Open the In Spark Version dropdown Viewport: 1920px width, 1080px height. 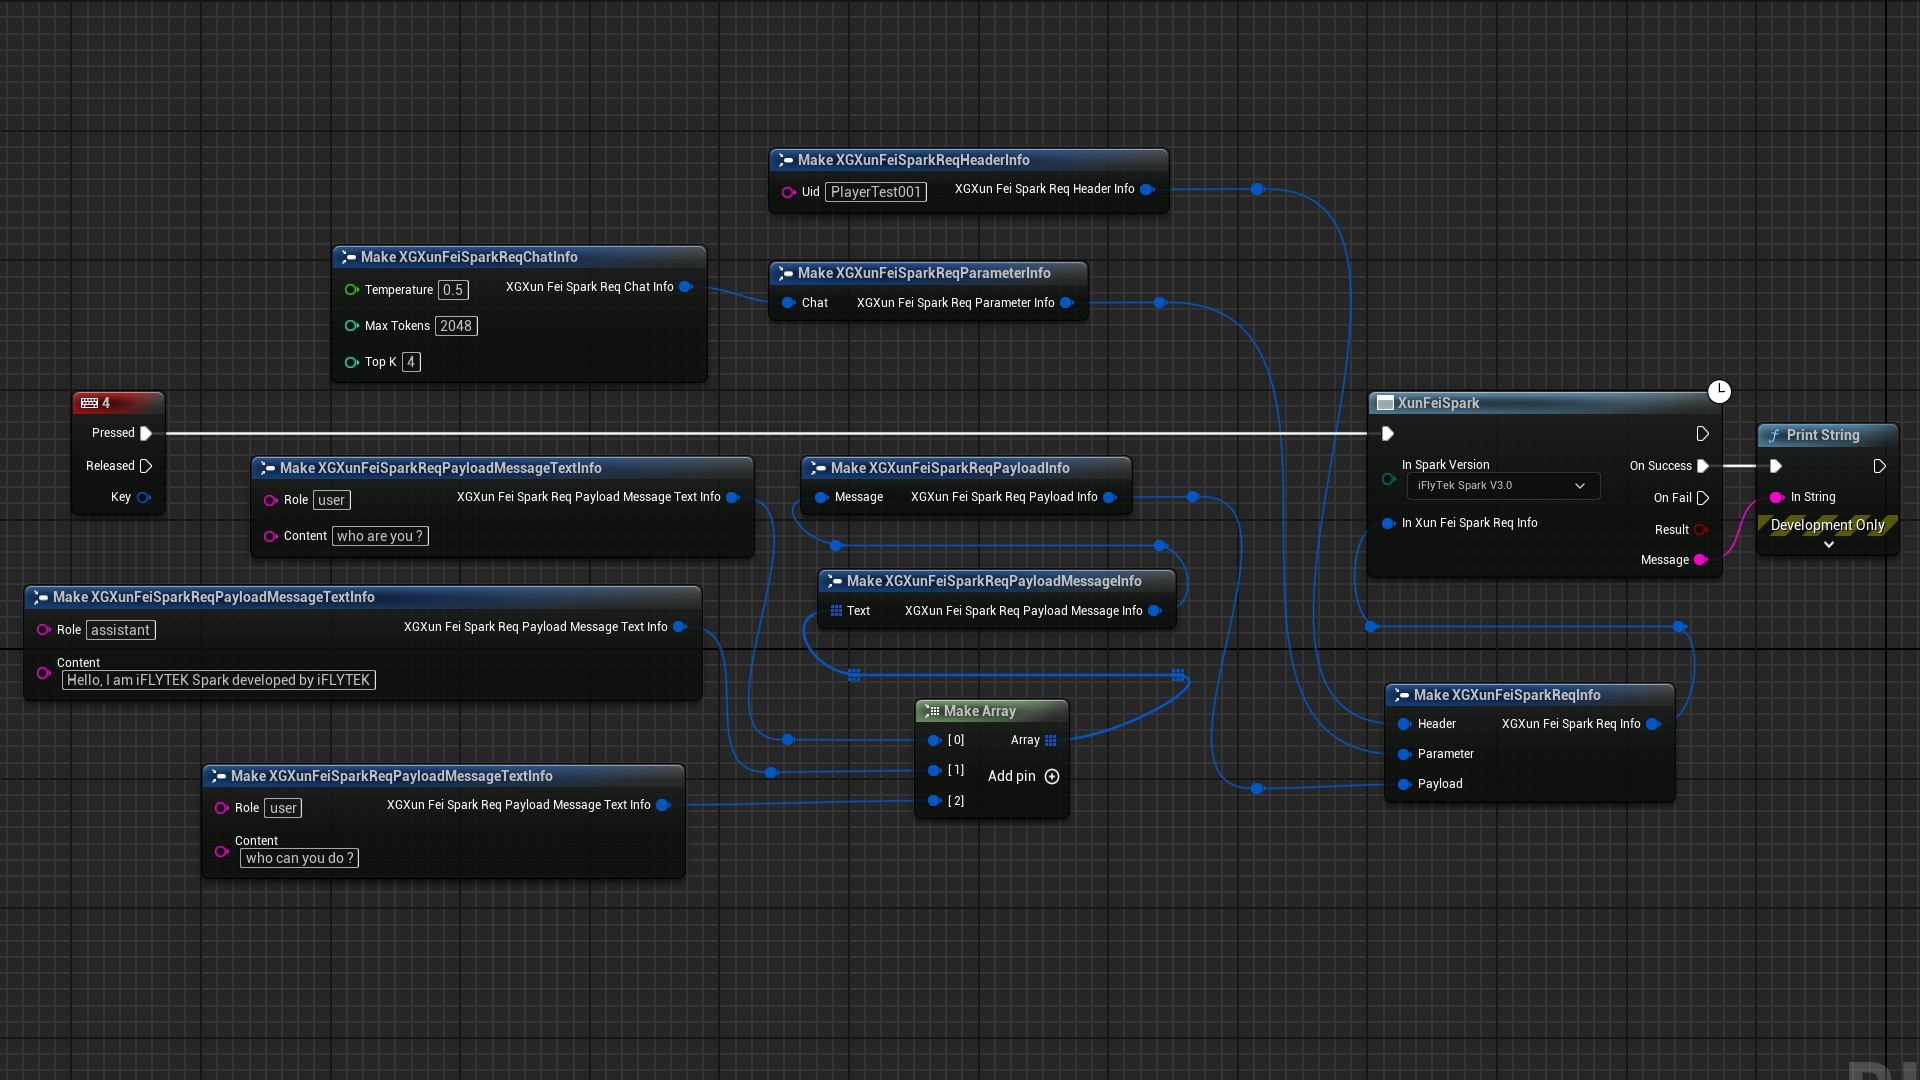point(1502,486)
